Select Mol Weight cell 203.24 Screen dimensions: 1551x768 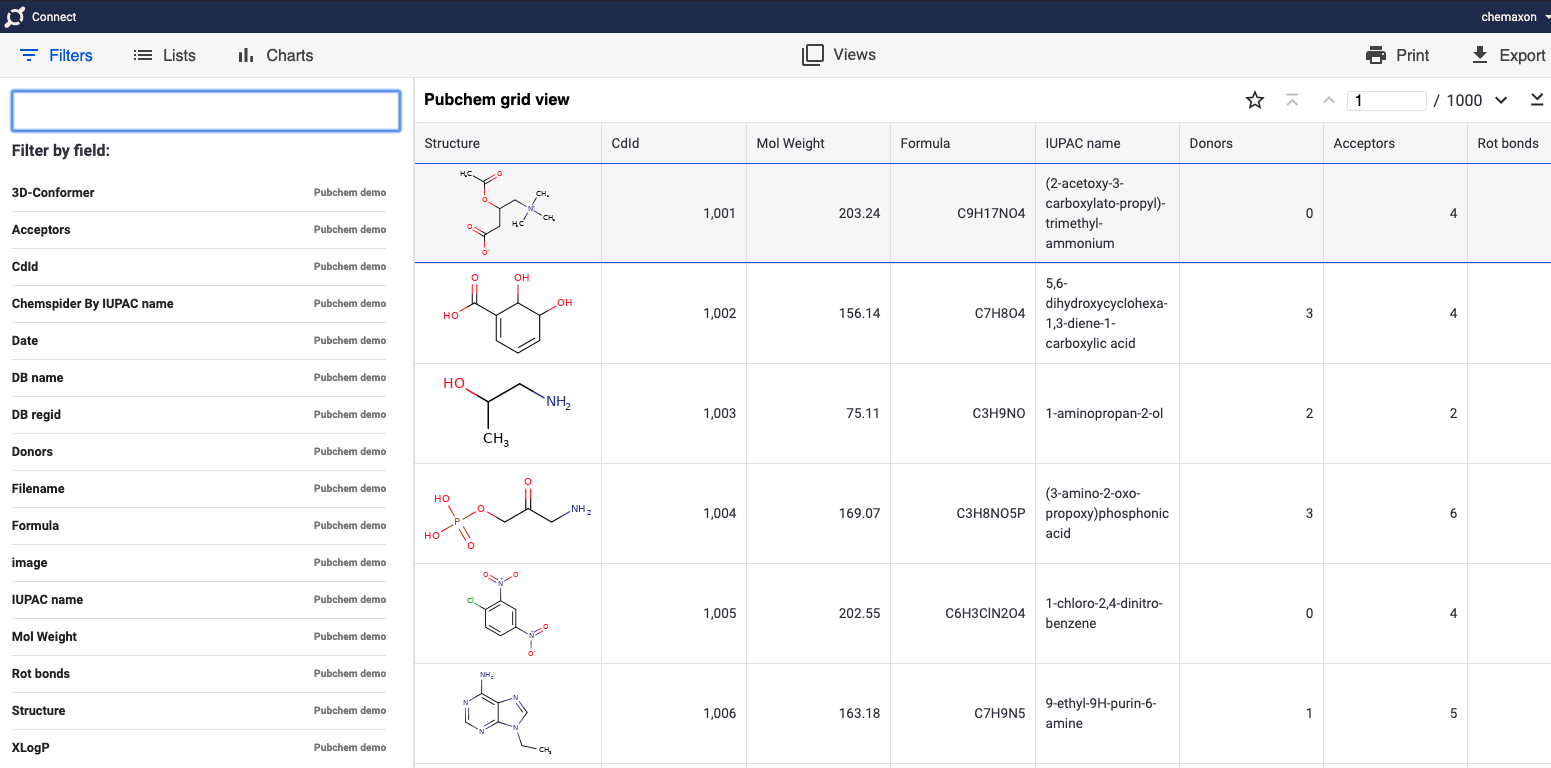(x=818, y=213)
